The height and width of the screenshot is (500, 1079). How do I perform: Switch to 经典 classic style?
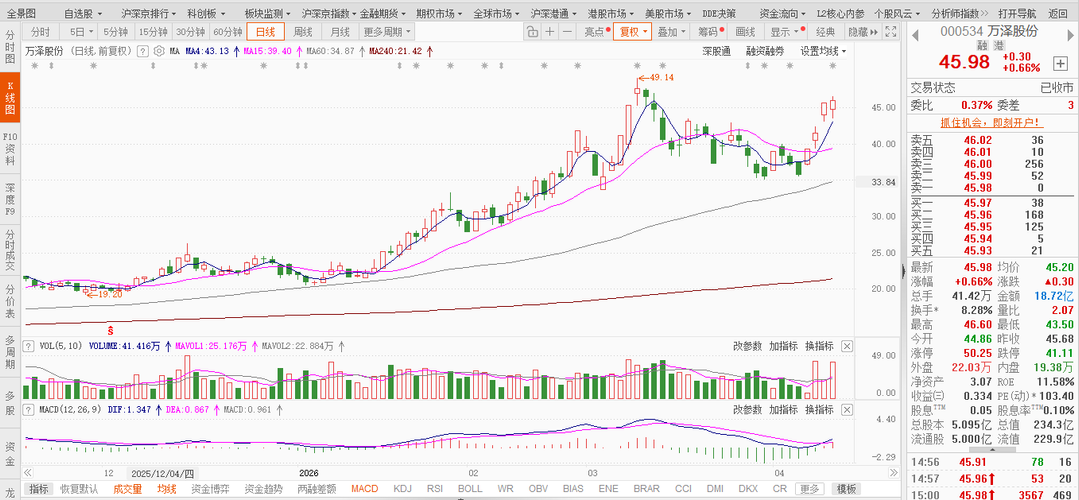click(x=826, y=32)
